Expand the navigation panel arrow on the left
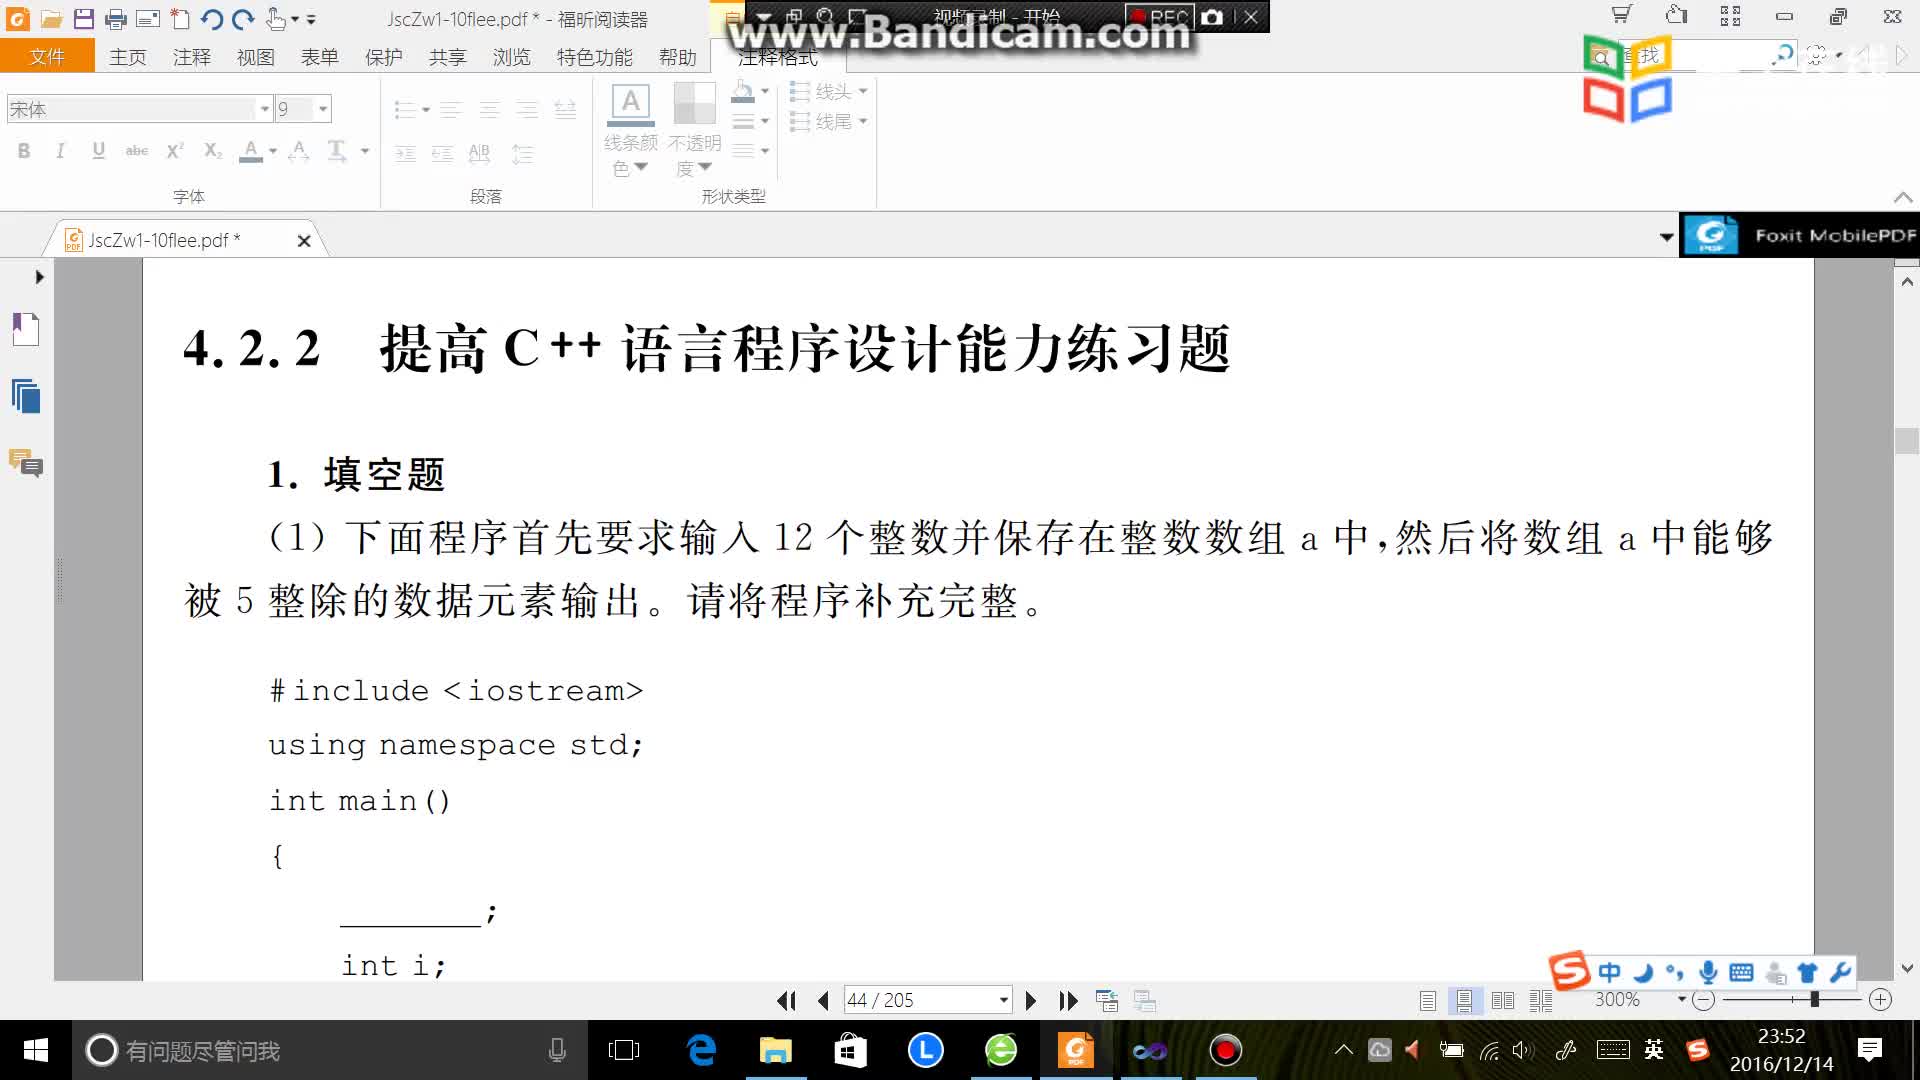 [39, 277]
